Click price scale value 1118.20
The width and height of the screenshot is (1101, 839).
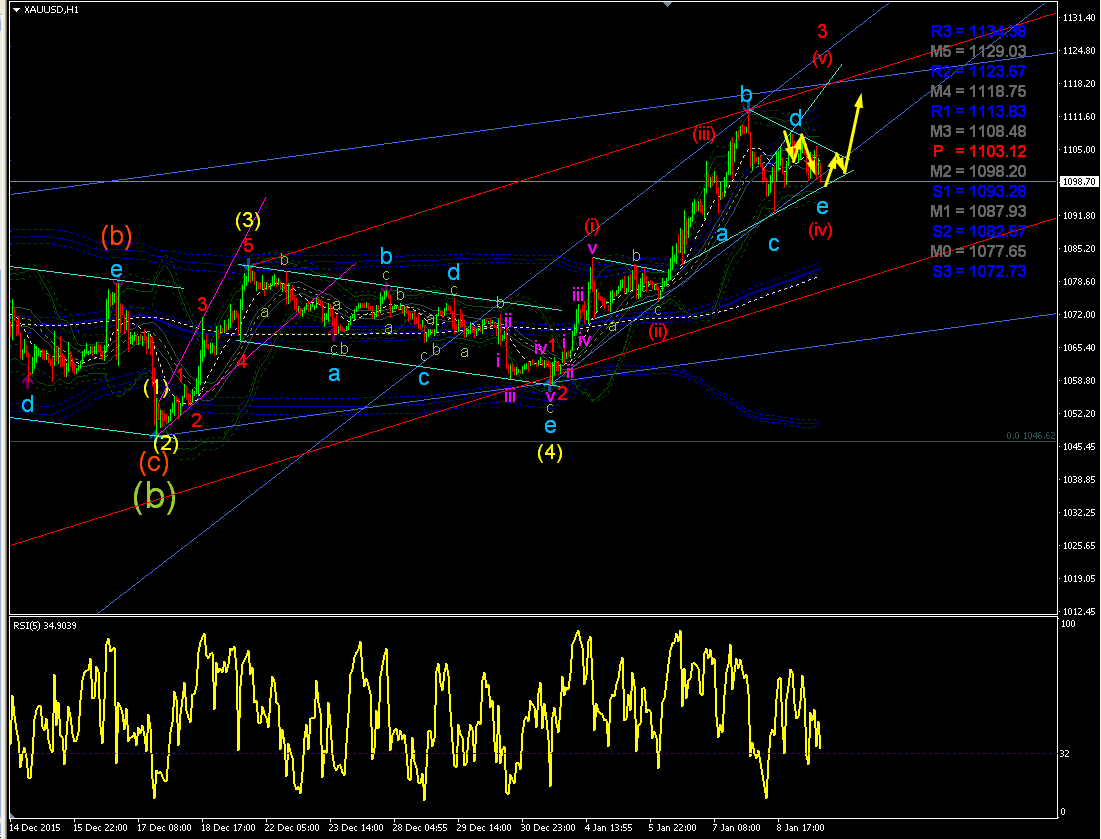pos(1079,84)
